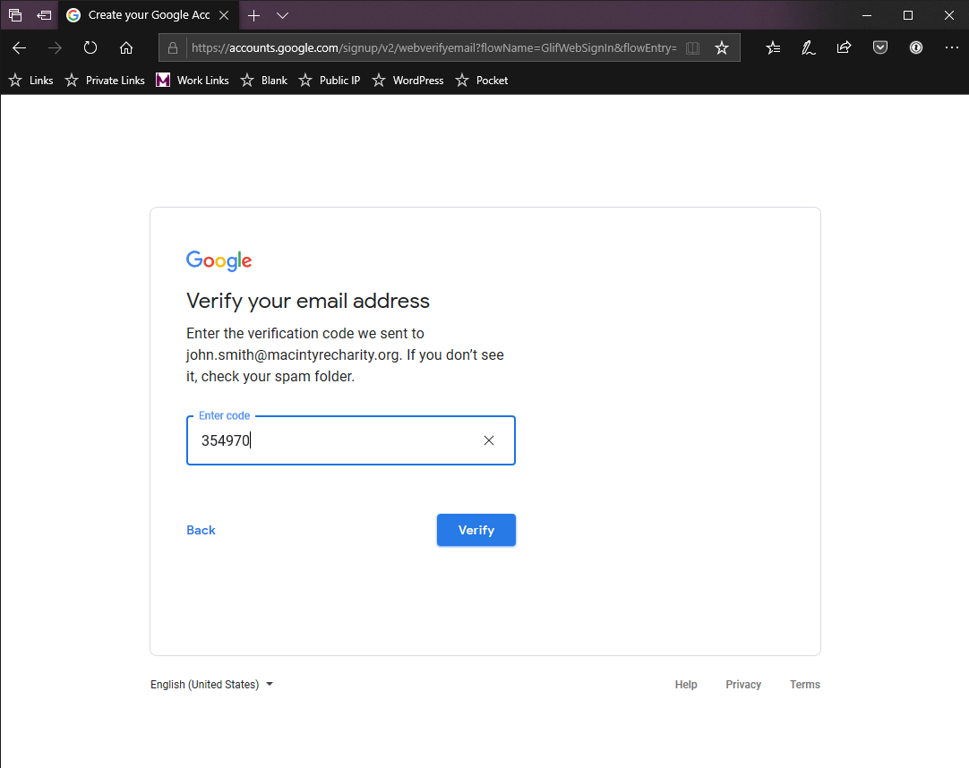Screen dimensions: 969x768
Task: Click the add notes pen icon
Action: (x=808, y=47)
